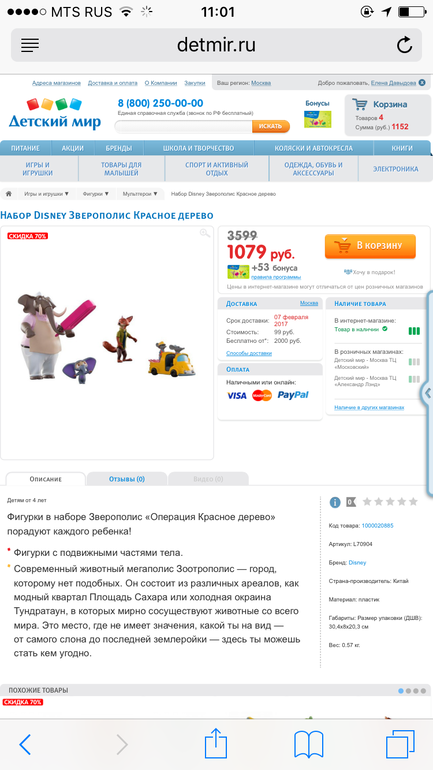The height and width of the screenshot is (770, 433).
Task: Open the Способы доставки link
Action: [248, 353]
